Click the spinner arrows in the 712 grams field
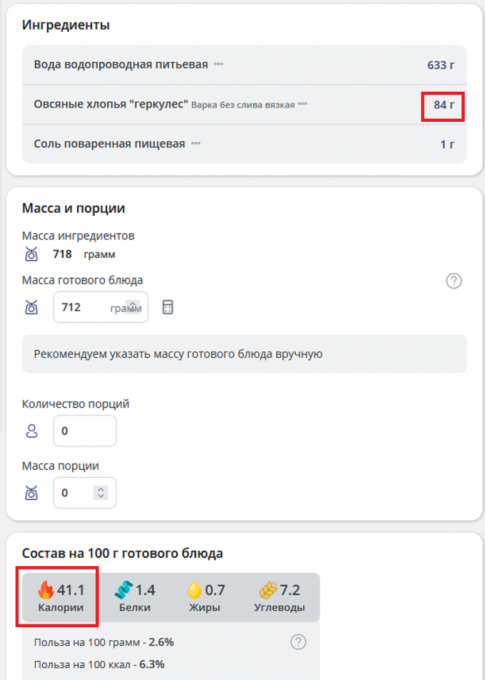Image resolution: width=485 pixels, height=680 pixels. click(133, 307)
